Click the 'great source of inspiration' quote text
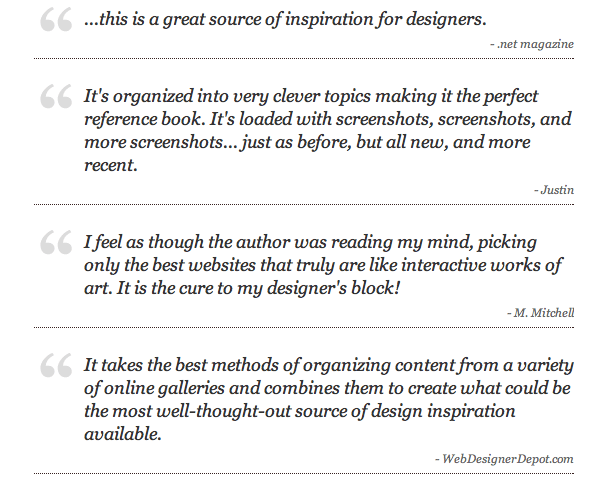Image resolution: width=615 pixels, height=485 pixels. click(x=286, y=20)
